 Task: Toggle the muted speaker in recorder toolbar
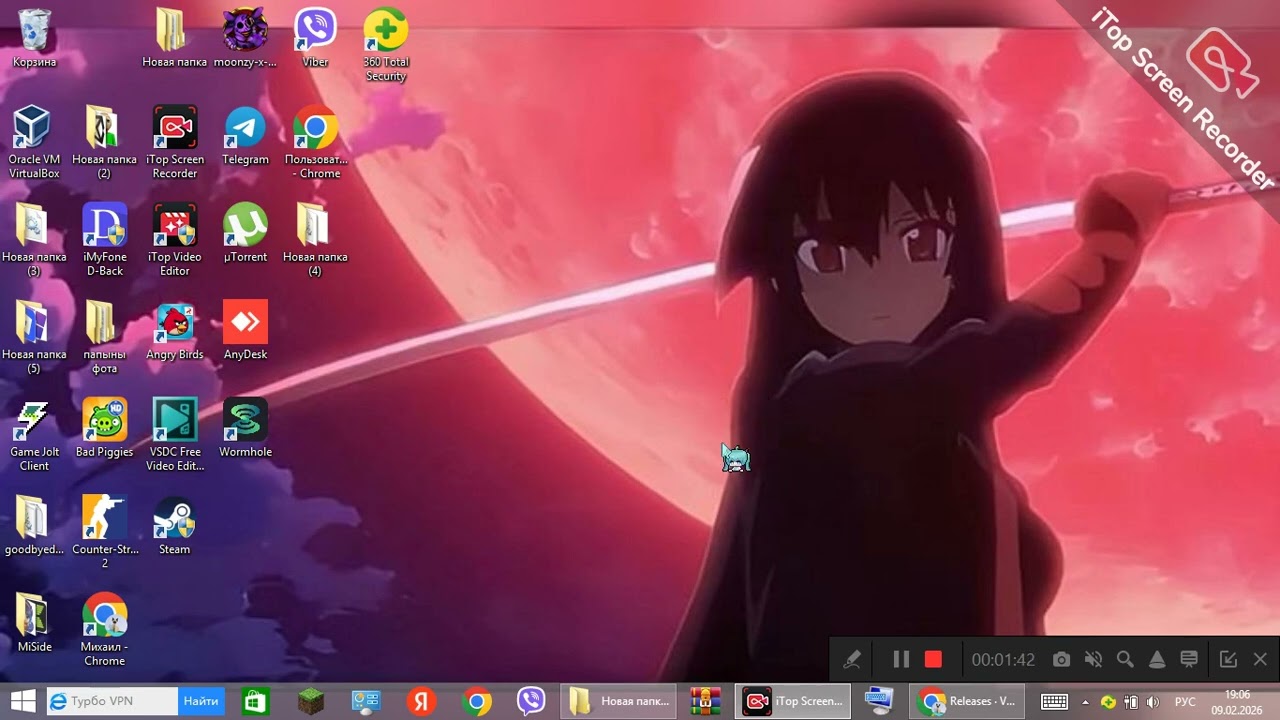point(1093,659)
